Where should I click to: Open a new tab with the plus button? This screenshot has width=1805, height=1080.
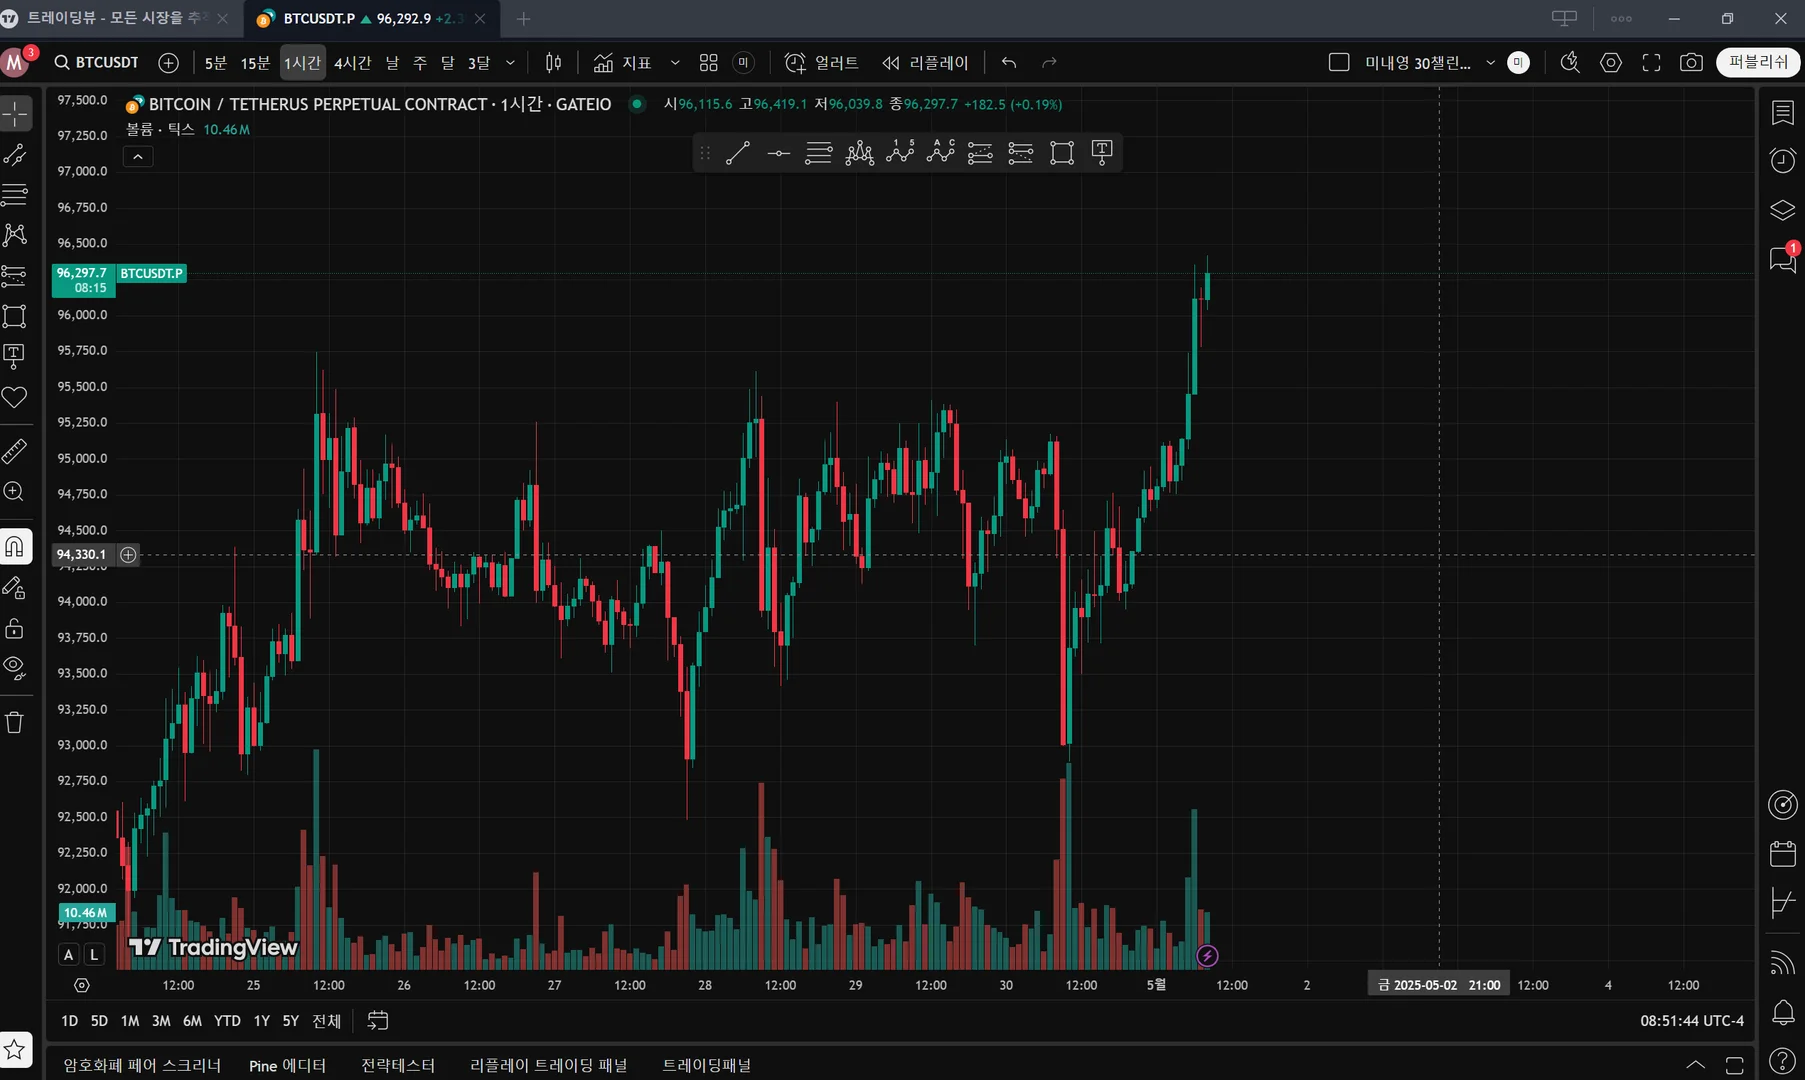point(523,18)
